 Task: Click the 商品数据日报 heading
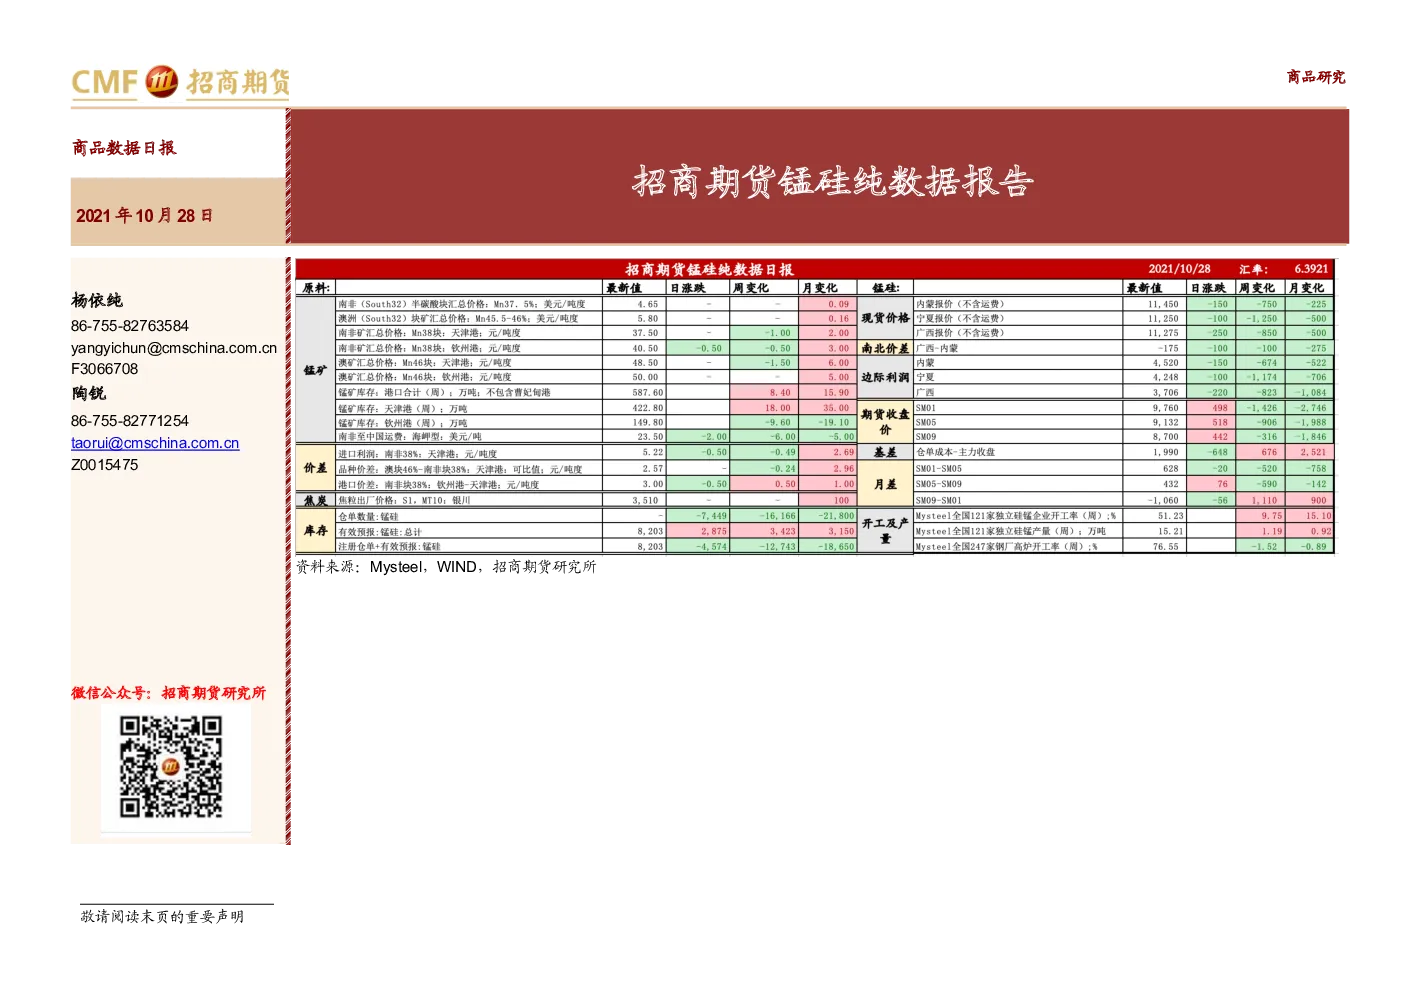pos(124,148)
